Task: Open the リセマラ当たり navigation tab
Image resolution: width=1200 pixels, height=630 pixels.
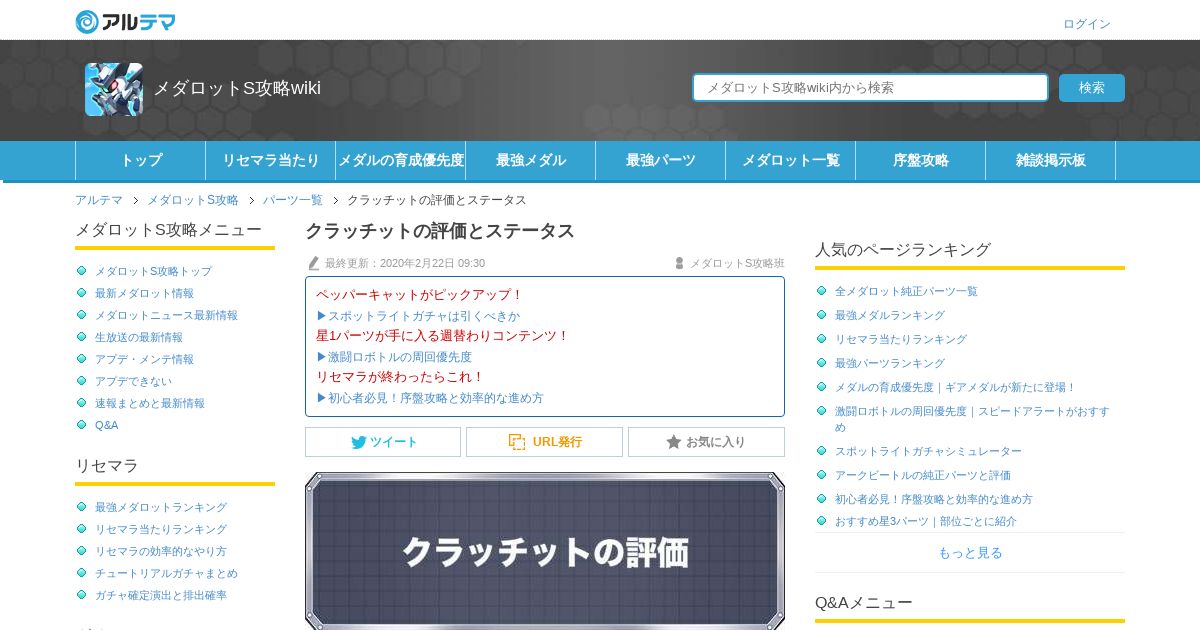Action: 271,160
